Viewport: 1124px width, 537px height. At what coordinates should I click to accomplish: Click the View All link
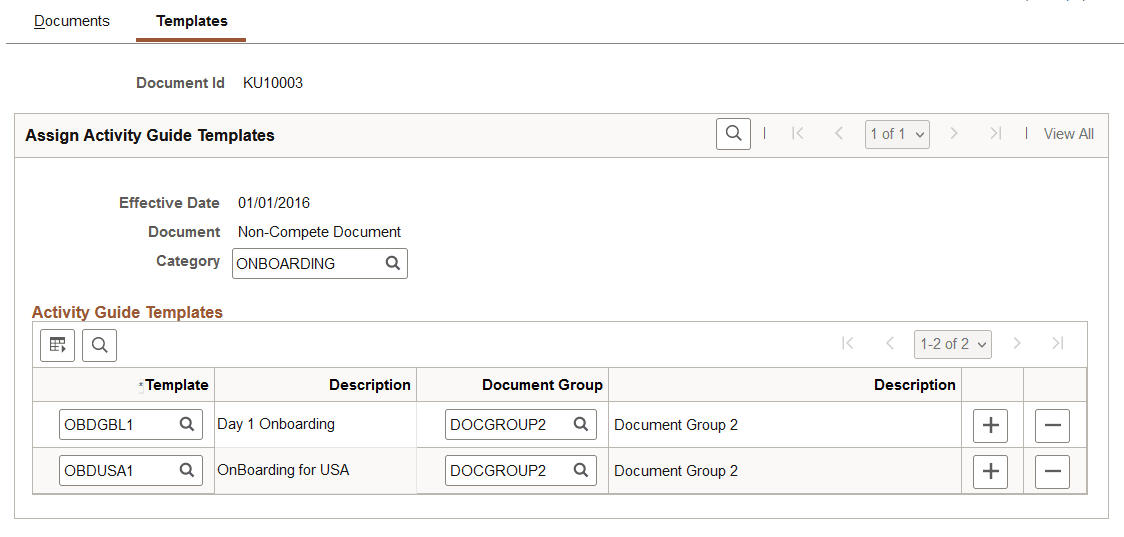1068,134
